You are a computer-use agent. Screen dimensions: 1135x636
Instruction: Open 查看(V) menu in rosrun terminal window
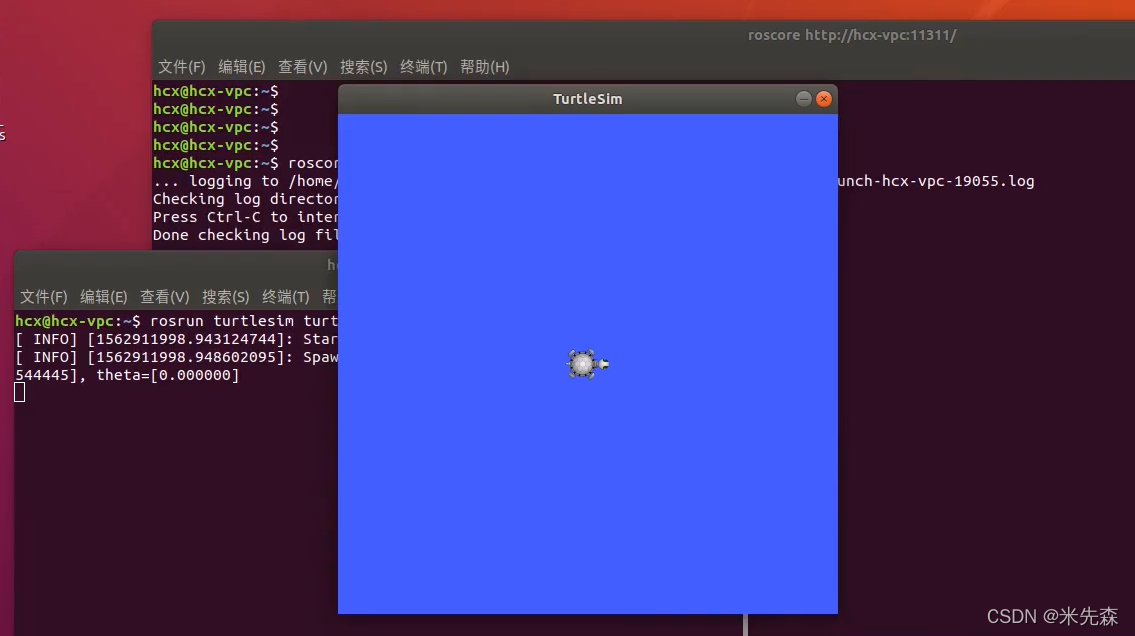[164, 297]
